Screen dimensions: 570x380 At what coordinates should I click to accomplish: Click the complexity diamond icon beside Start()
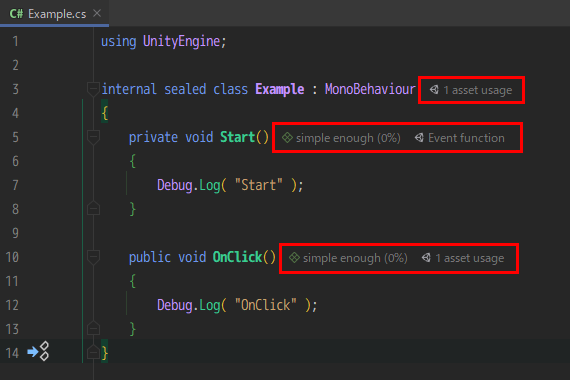[287, 137]
